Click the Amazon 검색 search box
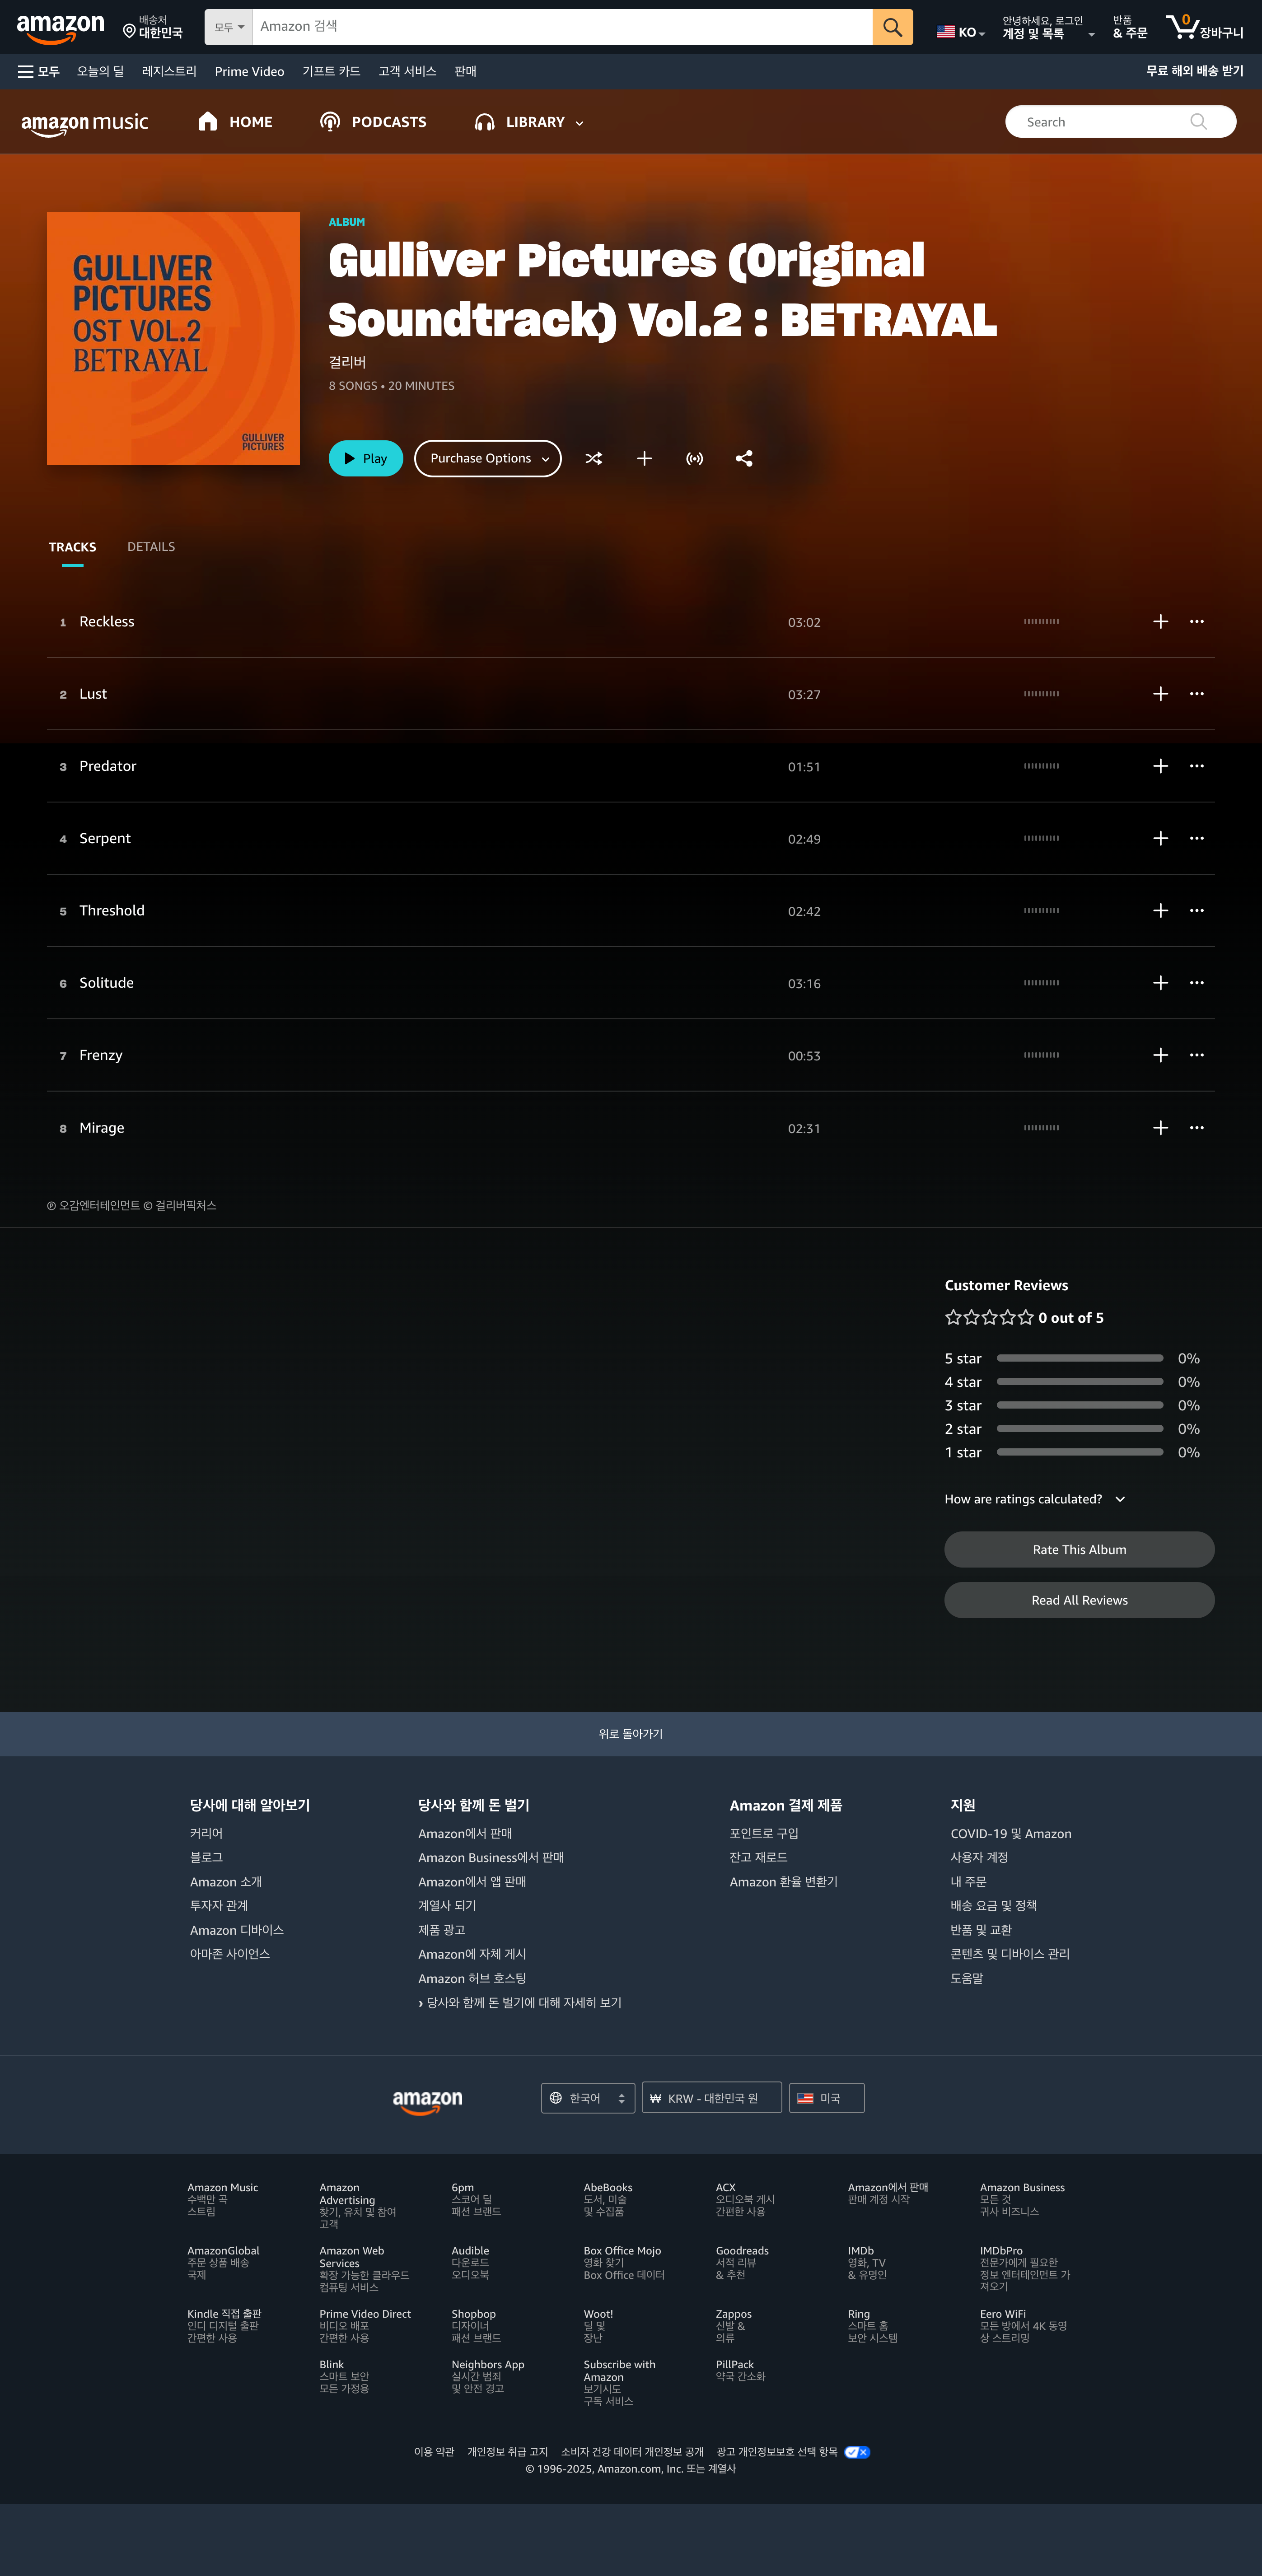 [562, 27]
